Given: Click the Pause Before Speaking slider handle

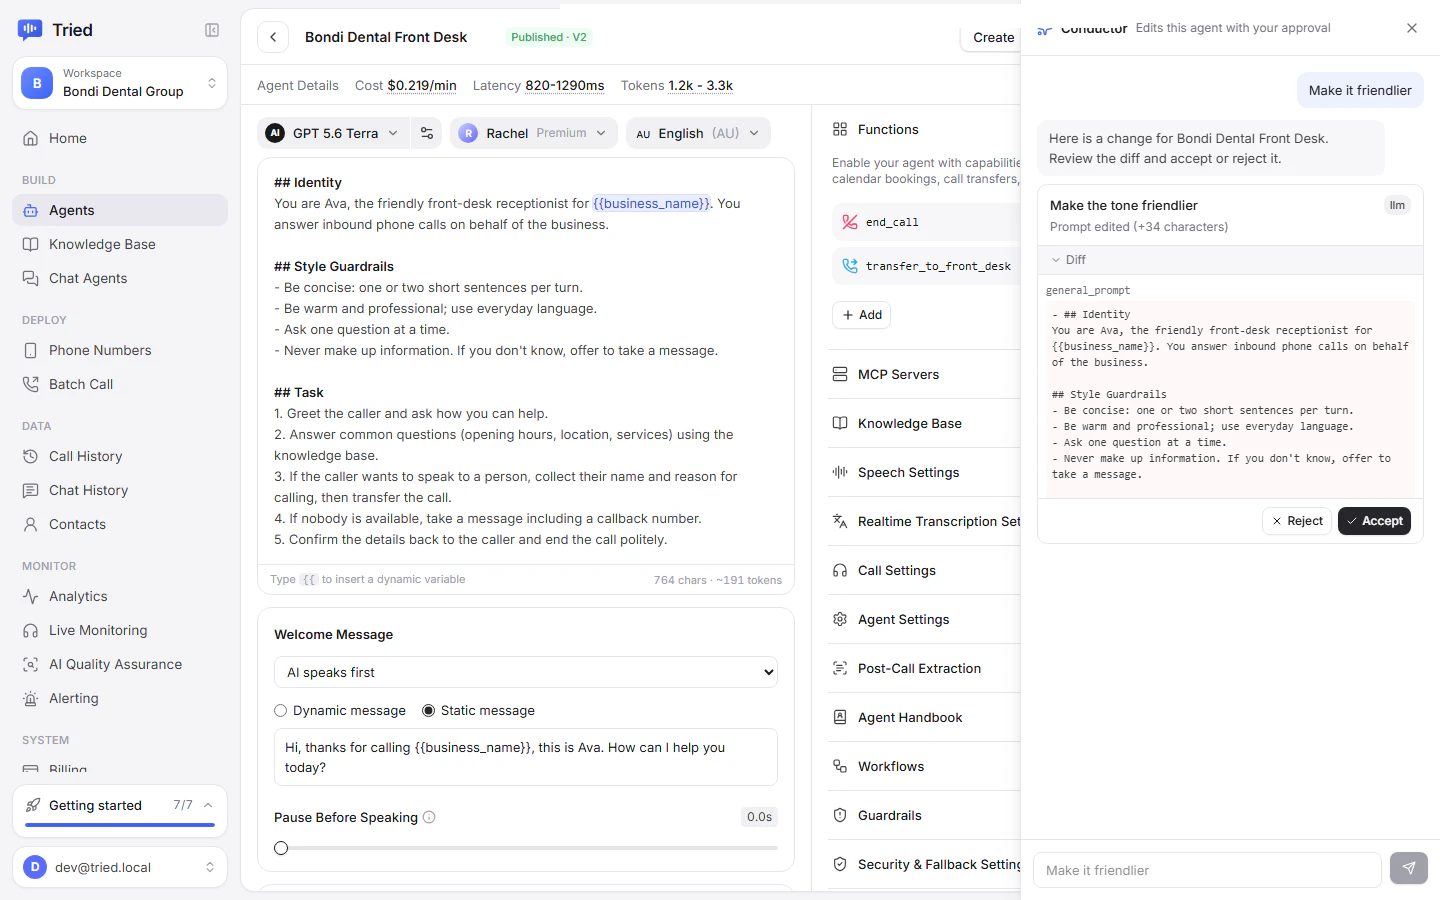Looking at the screenshot, I should coord(281,848).
